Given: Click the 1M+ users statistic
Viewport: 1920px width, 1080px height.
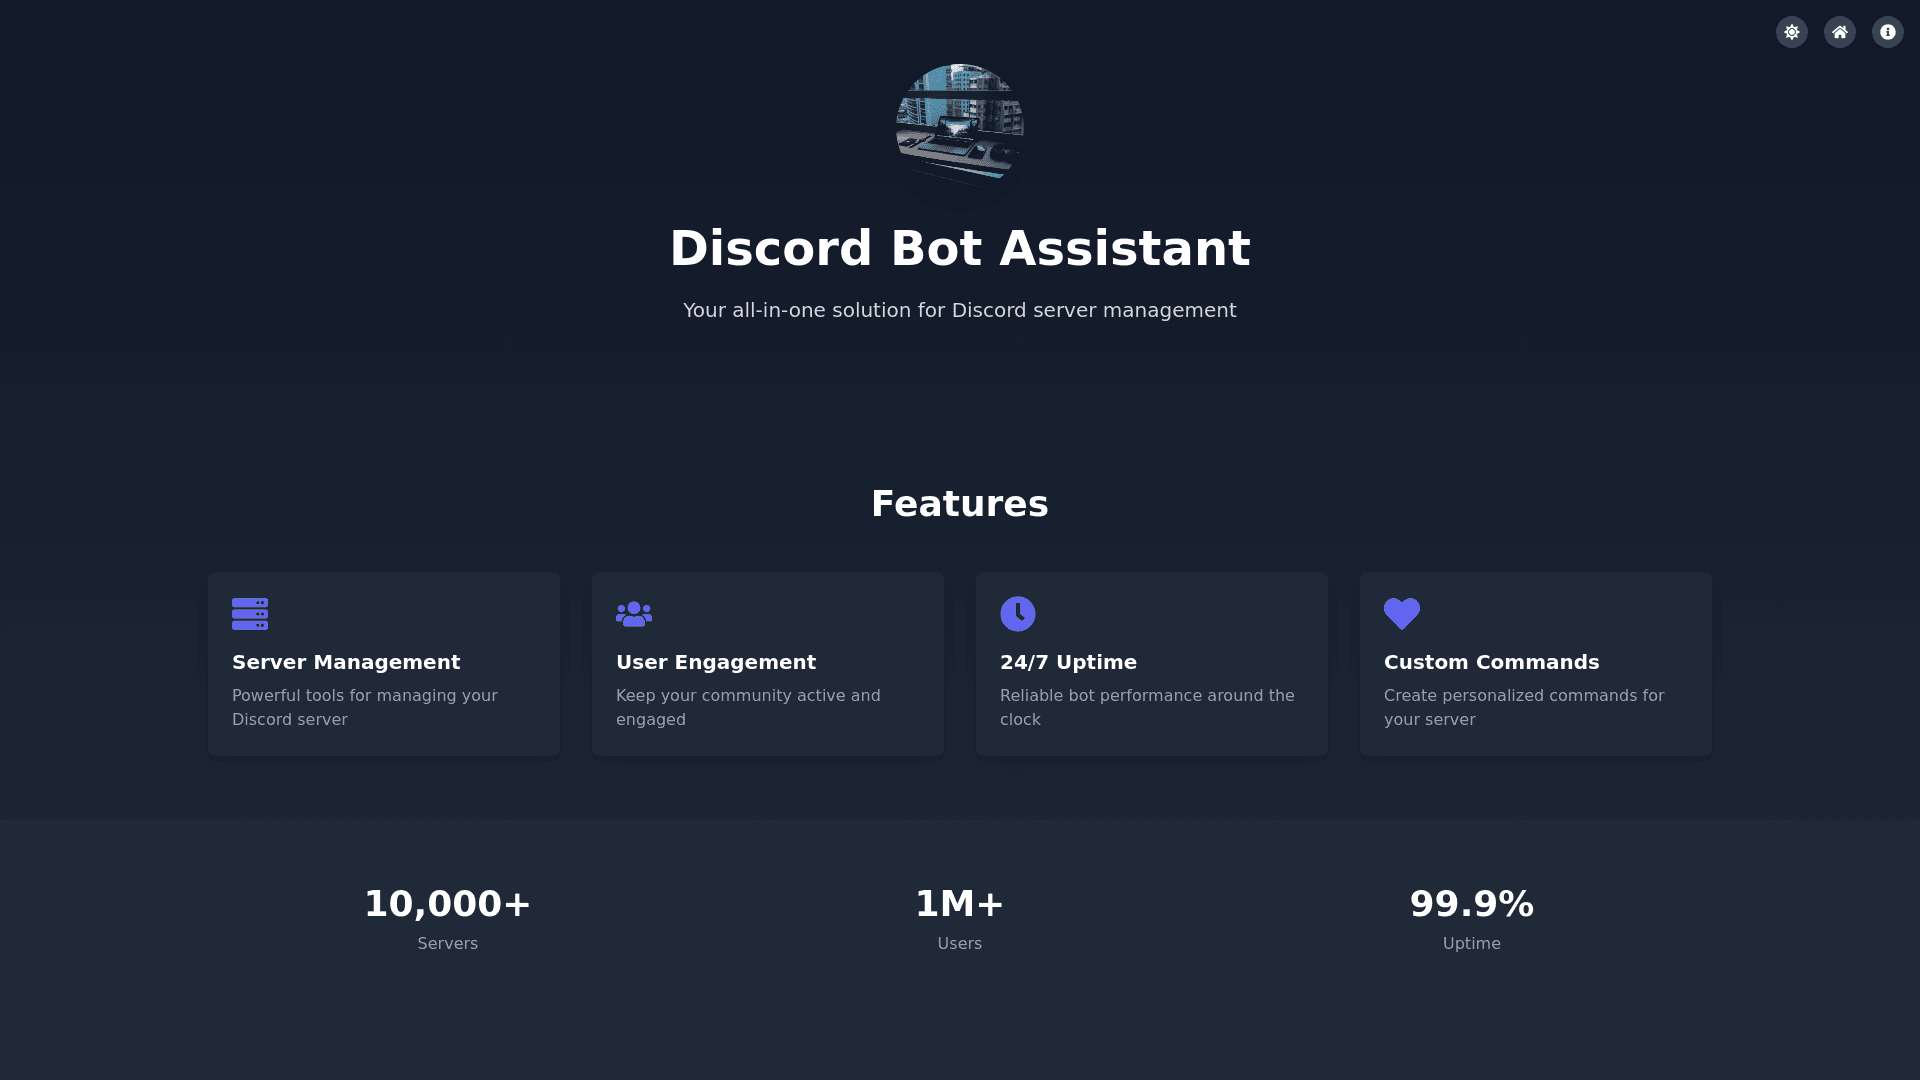Looking at the screenshot, I should click(x=959, y=904).
